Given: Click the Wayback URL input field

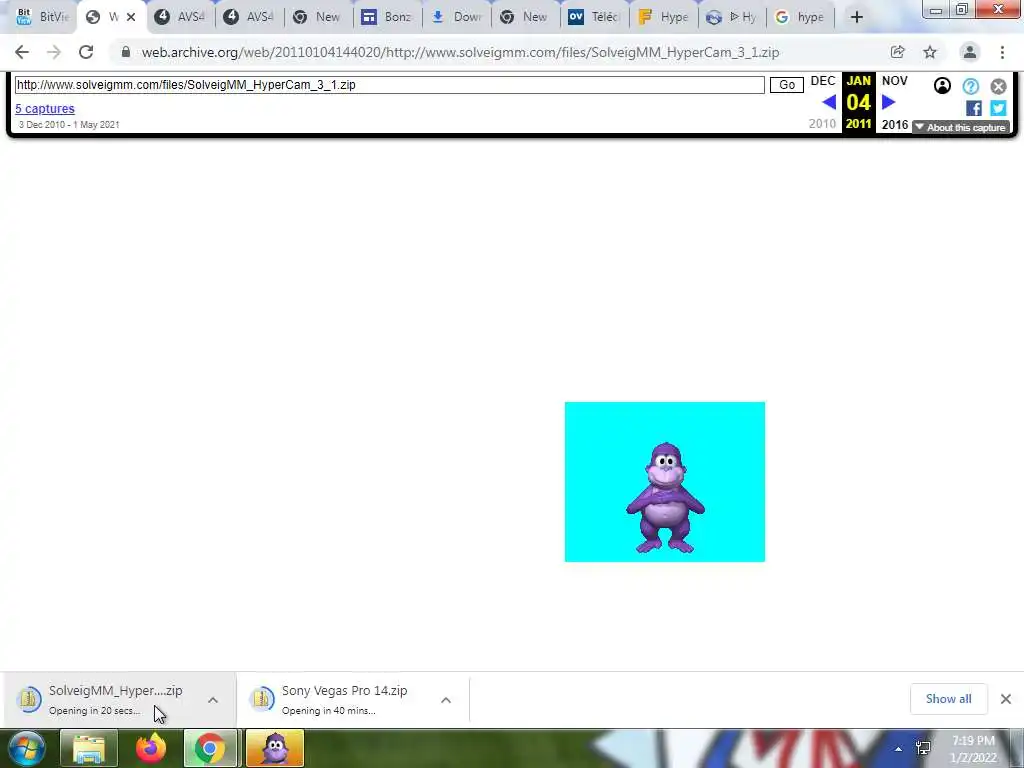Looking at the screenshot, I should pyautogui.click(x=389, y=85).
